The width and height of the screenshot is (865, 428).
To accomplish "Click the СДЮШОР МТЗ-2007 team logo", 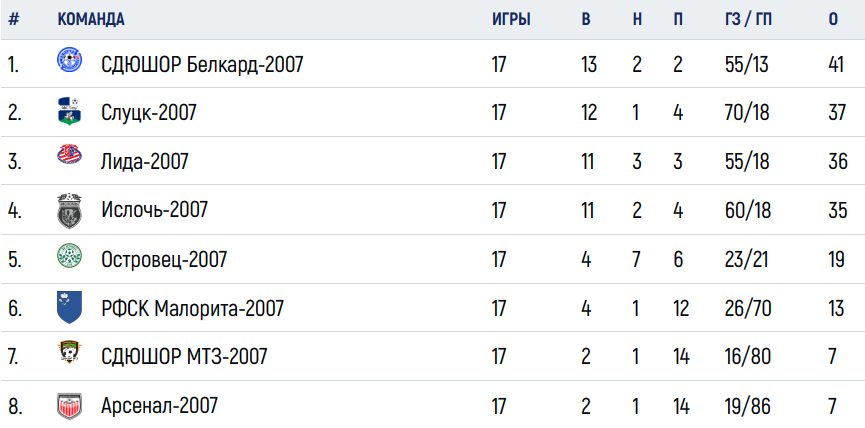I will [x=70, y=352].
